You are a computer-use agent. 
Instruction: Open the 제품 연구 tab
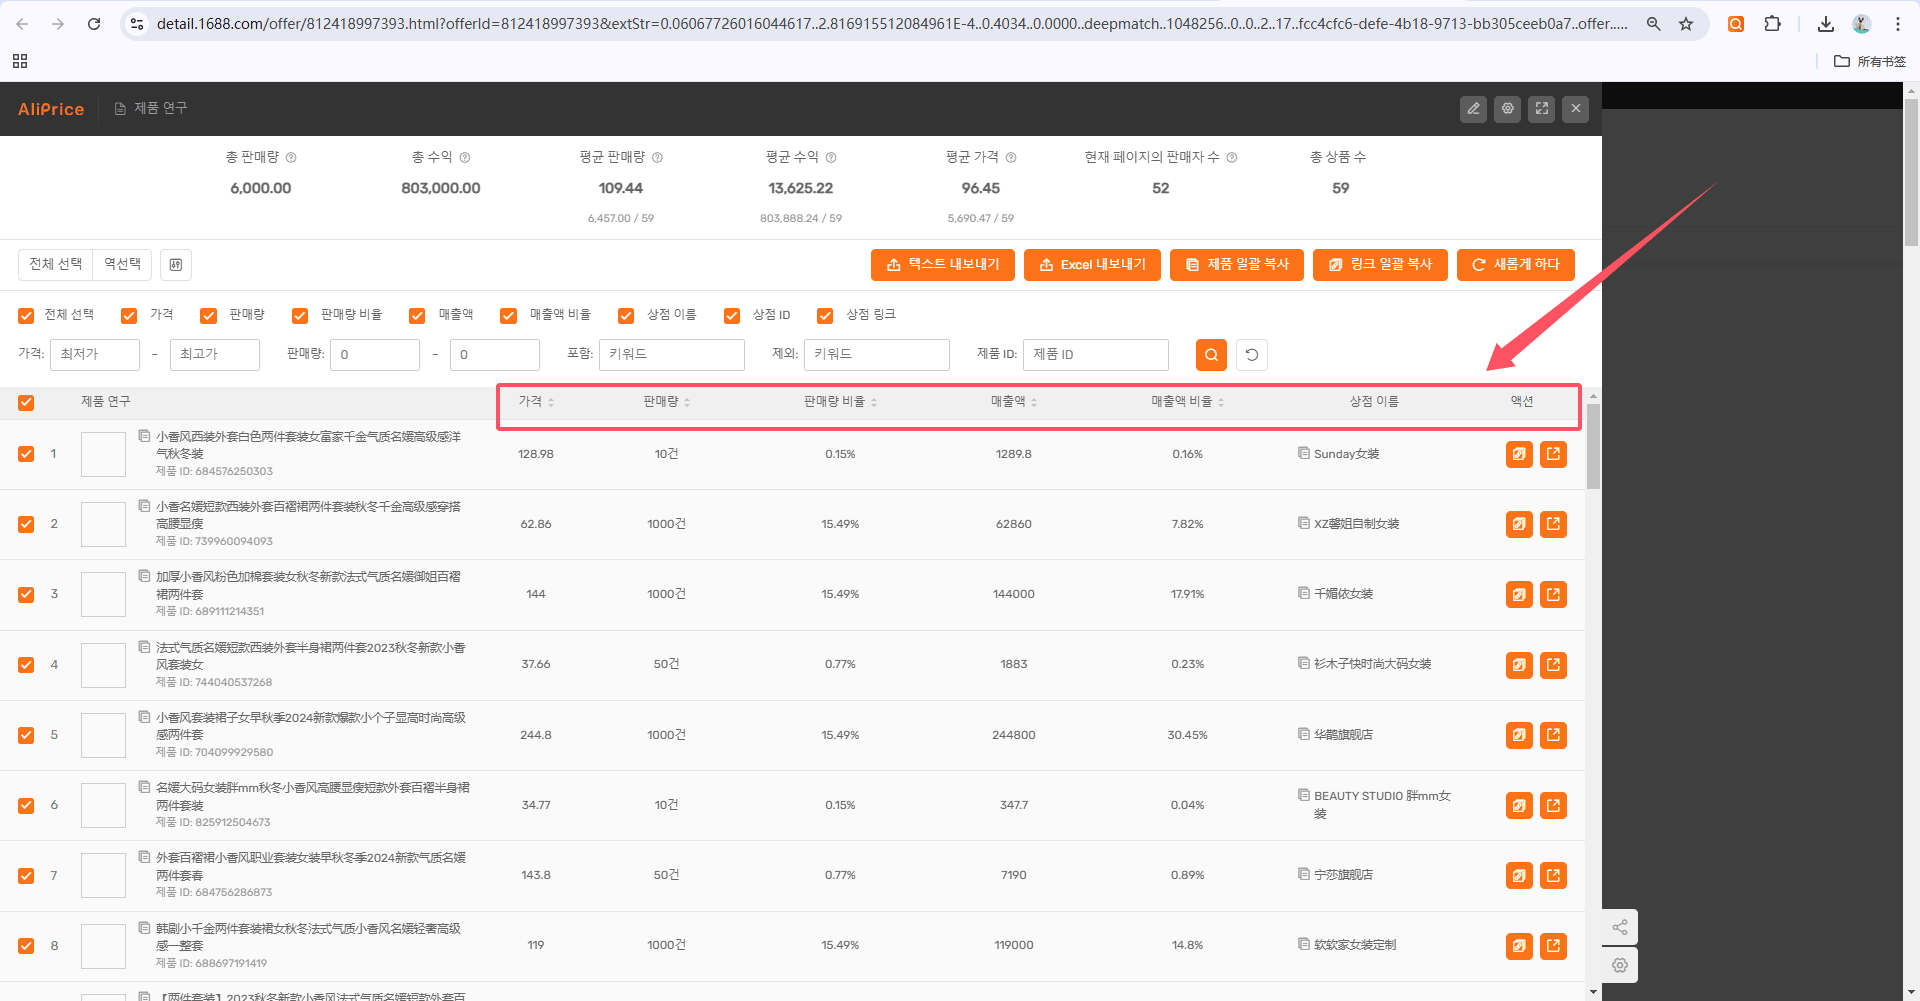151,108
